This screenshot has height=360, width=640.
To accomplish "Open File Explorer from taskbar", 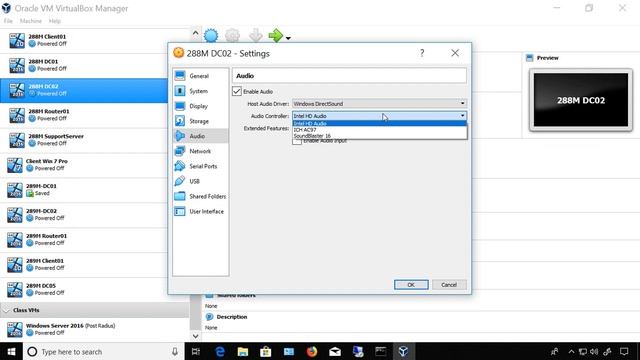I will point(243,351).
